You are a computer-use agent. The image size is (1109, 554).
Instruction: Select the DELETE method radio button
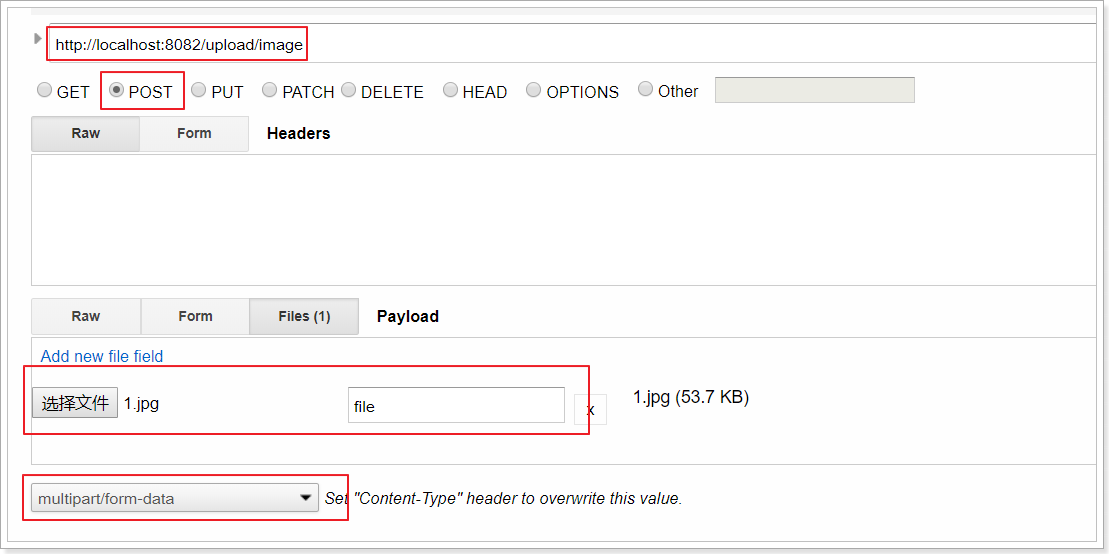[349, 91]
